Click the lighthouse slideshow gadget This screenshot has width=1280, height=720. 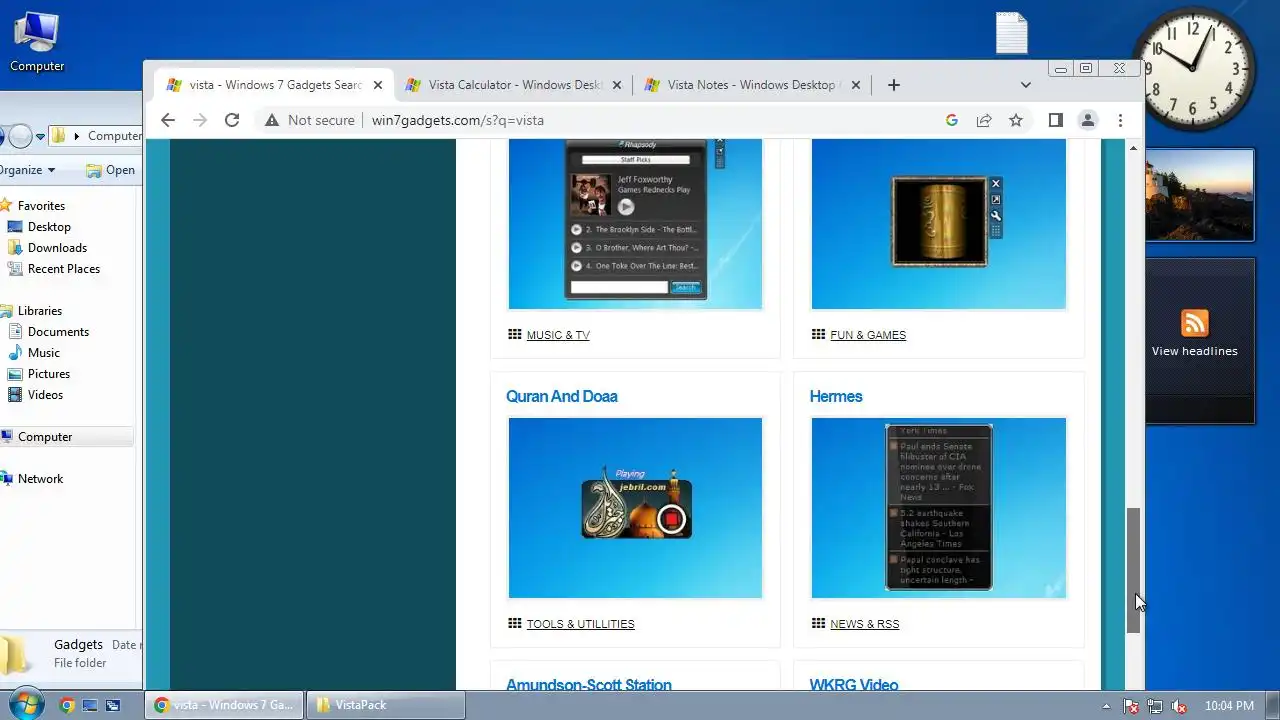pos(1199,195)
